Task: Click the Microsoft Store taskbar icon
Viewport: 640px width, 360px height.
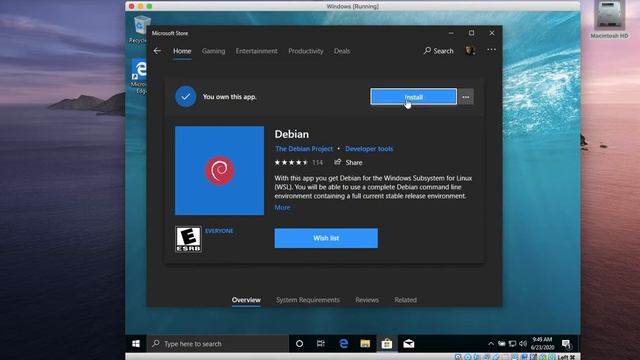Action: coord(387,344)
